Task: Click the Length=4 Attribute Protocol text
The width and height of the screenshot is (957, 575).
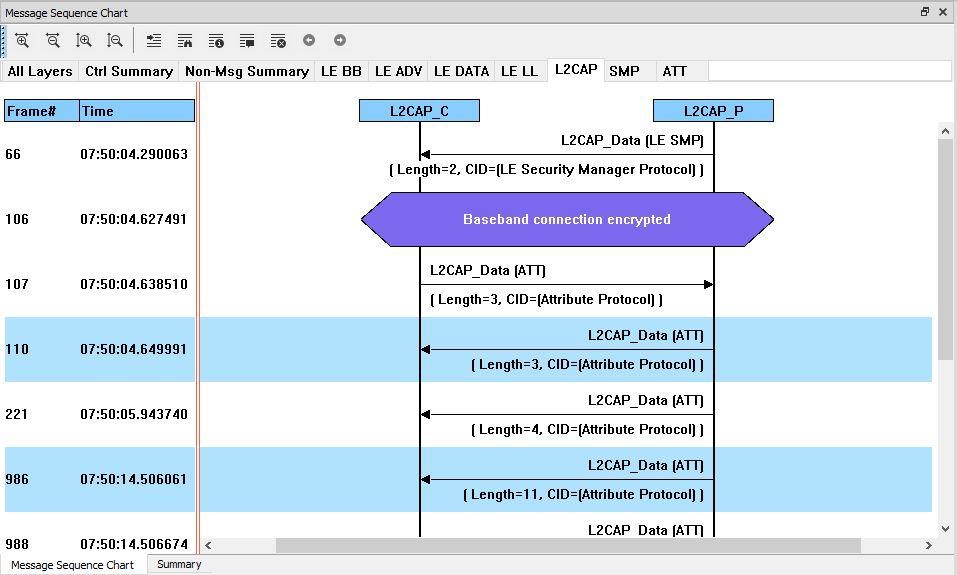Action: point(587,430)
